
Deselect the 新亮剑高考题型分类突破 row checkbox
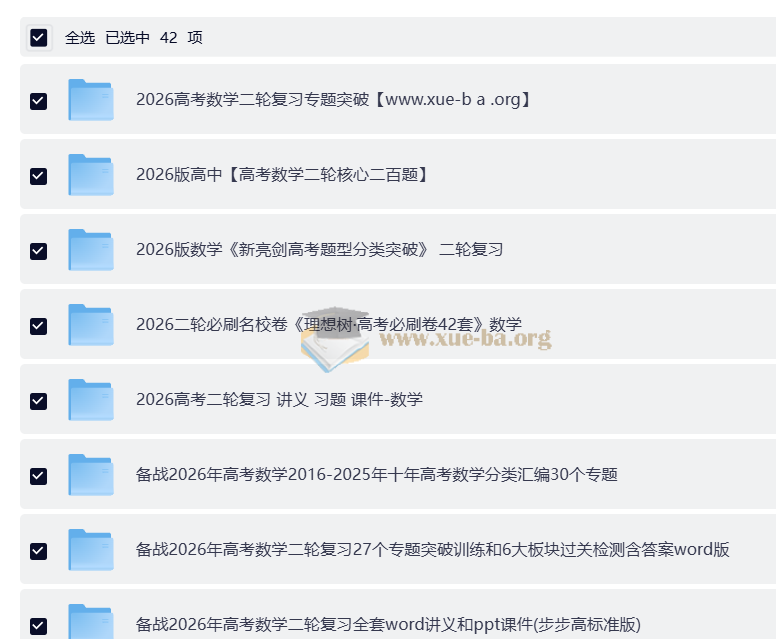[39, 251]
